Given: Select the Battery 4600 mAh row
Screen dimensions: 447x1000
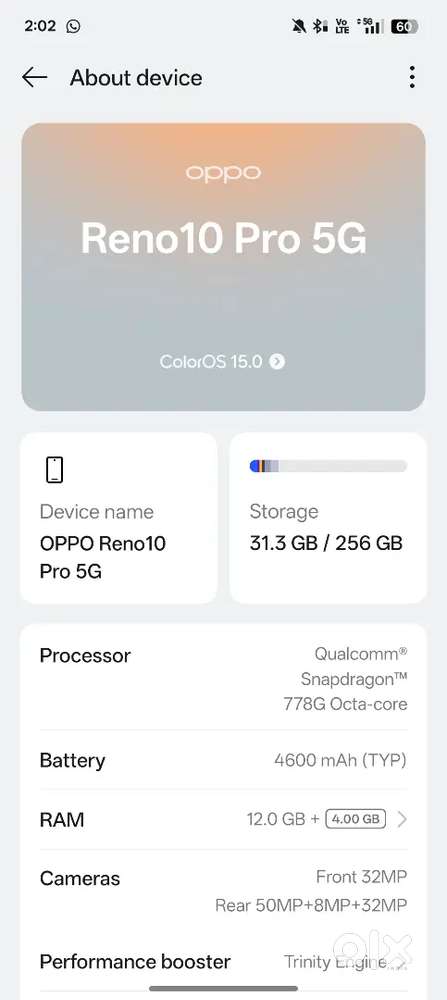Looking at the screenshot, I should 223,760.
